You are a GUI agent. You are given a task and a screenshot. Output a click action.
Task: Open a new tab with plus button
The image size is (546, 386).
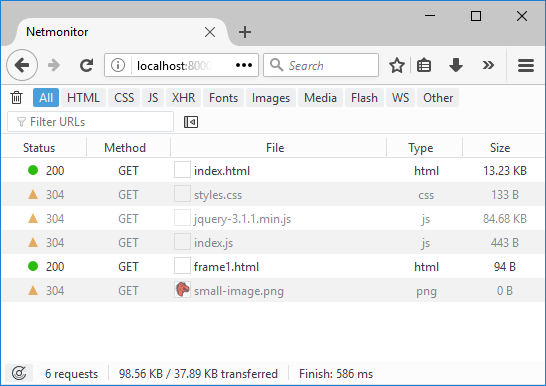245,32
